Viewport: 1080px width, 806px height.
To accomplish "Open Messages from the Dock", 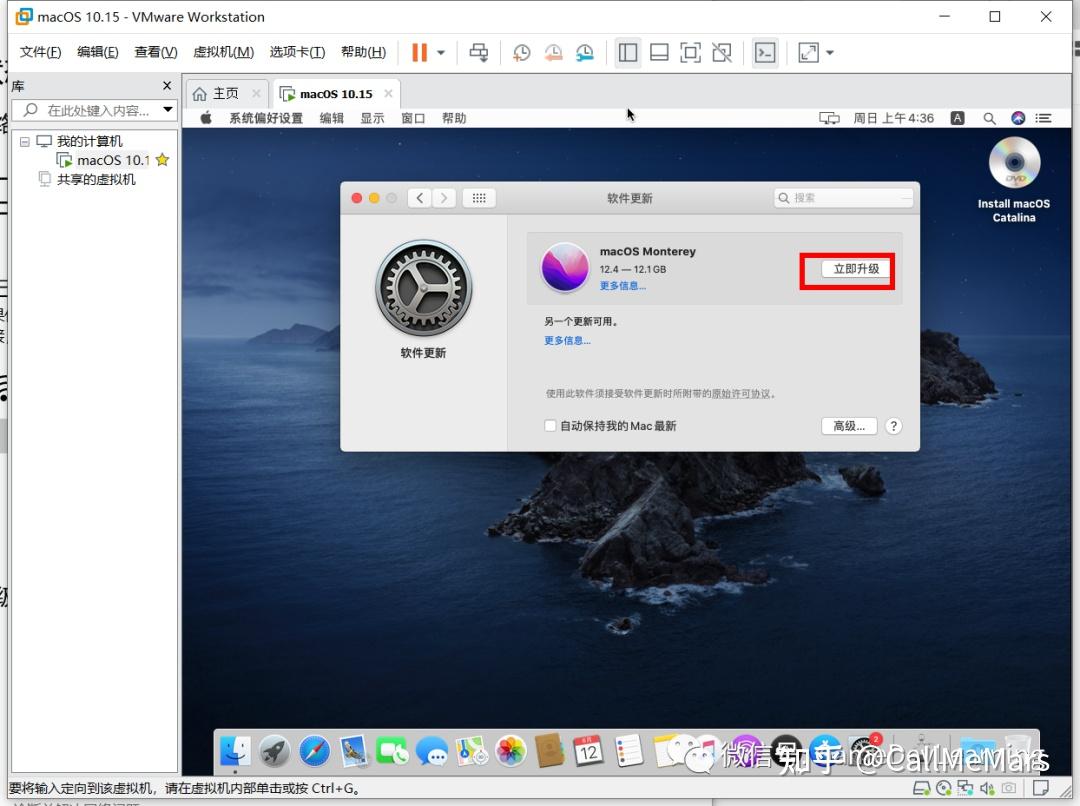I will [433, 751].
